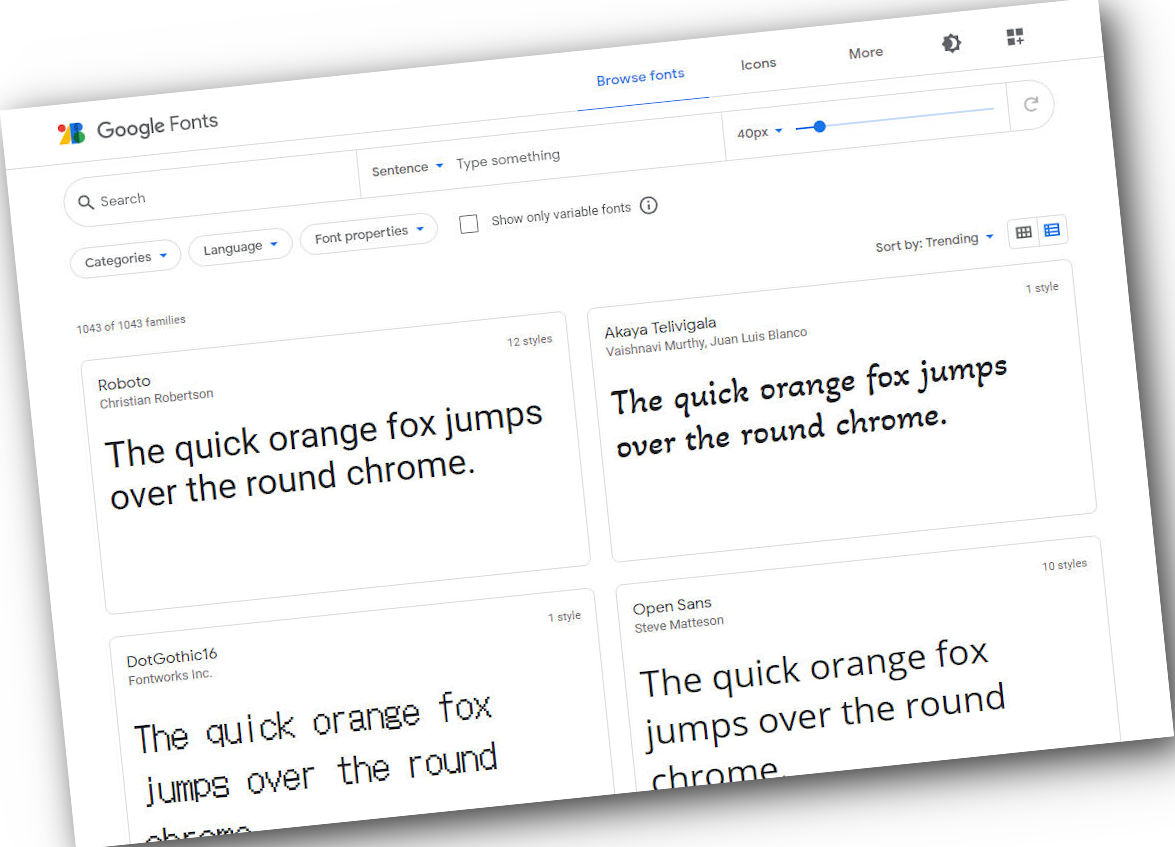Switch to grid view icon
Viewport: 1175px width, 847px height.
[x=1023, y=232]
